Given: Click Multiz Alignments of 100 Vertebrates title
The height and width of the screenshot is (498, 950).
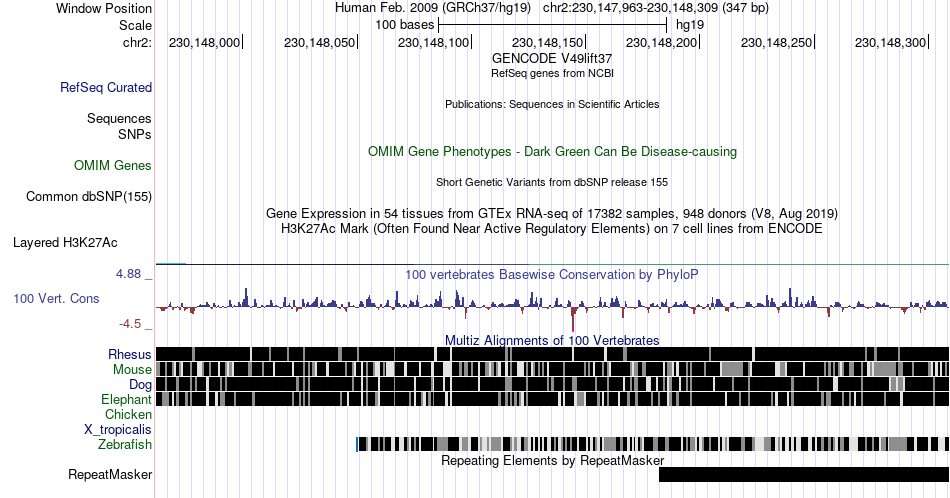Looking at the screenshot, I should coord(552,340).
